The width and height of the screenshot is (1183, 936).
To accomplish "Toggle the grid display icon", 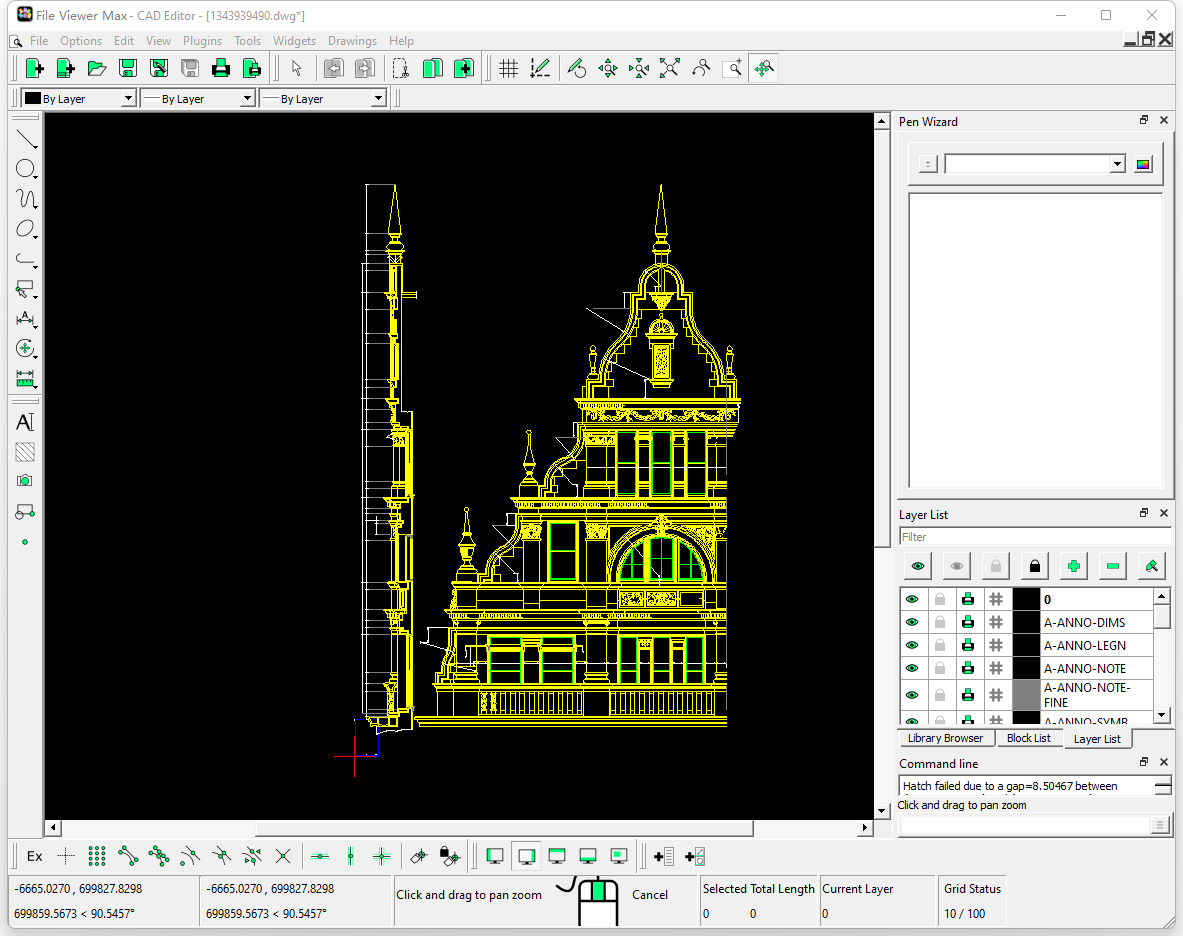I will coord(508,67).
